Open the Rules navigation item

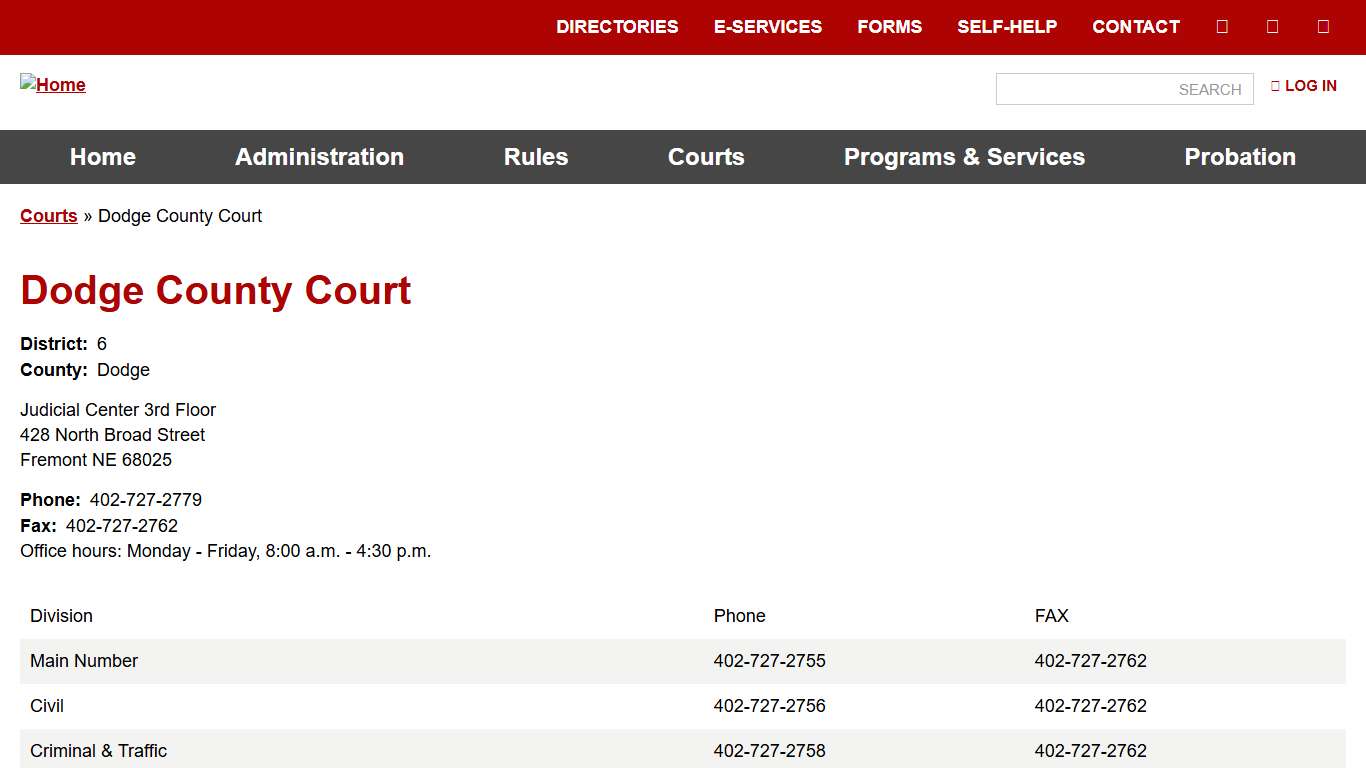(x=536, y=157)
